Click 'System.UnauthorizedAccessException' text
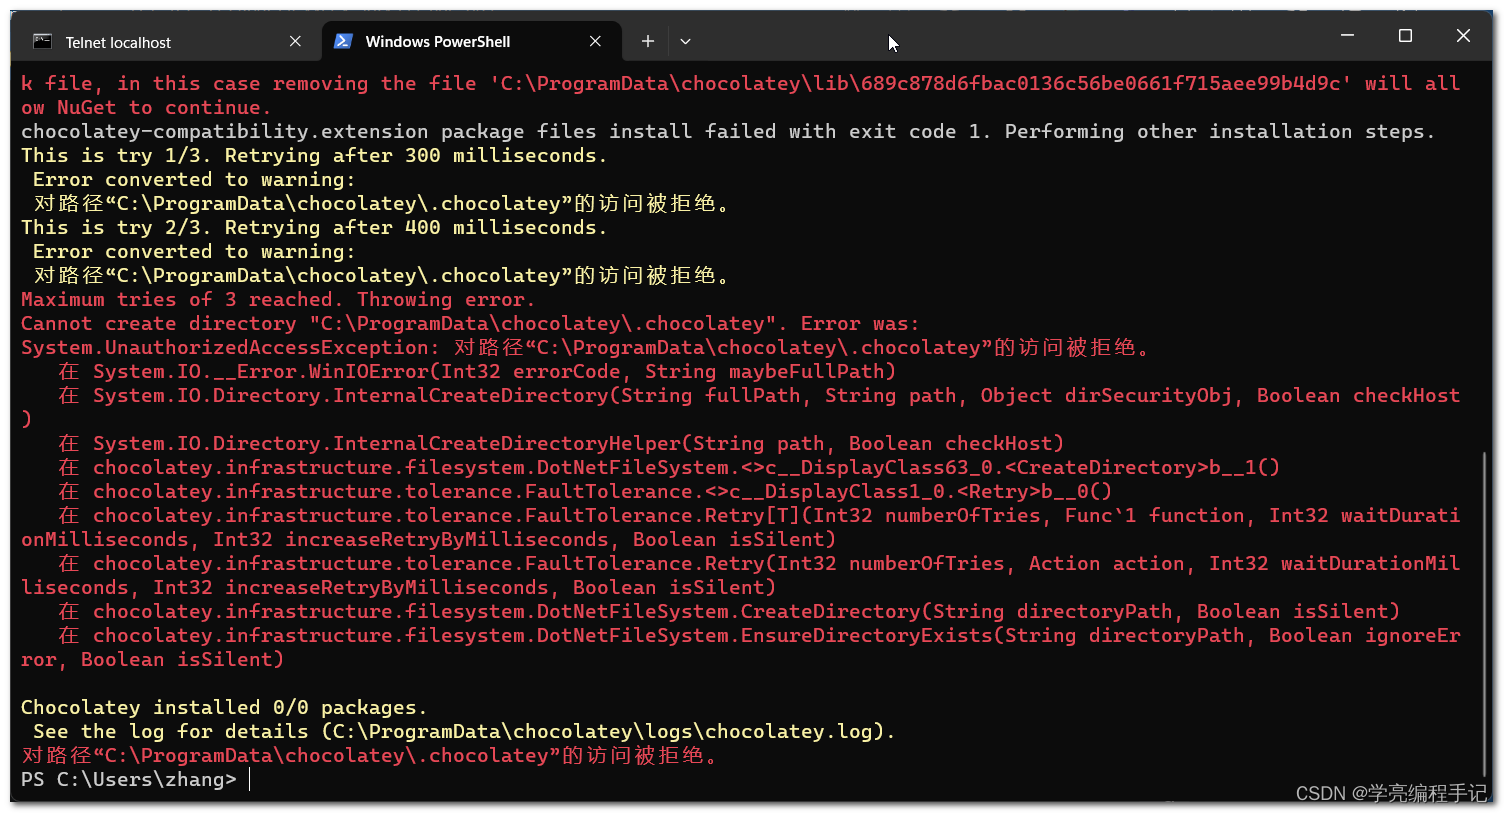The height and width of the screenshot is (813, 1504). (229, 347)
